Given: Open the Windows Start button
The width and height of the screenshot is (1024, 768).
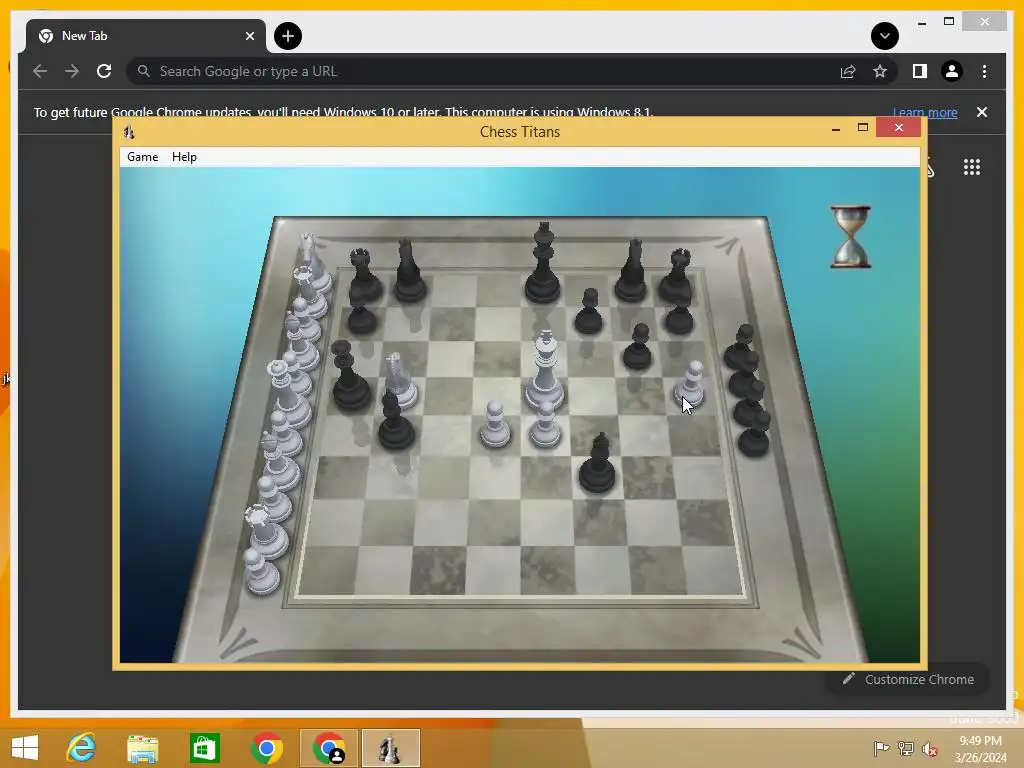Looking at the screenshot, I should (x=25, y=748).
